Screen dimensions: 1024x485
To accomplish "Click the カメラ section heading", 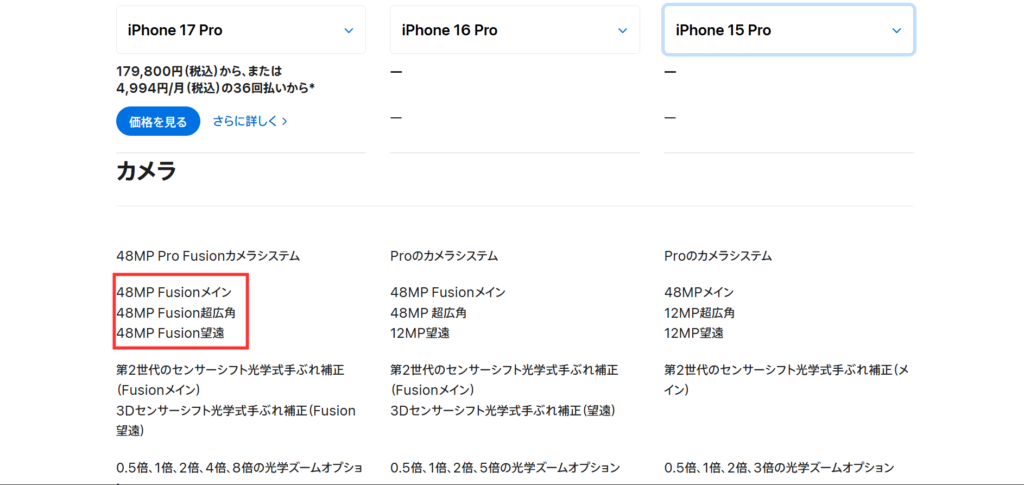I will tap(147, 171).
